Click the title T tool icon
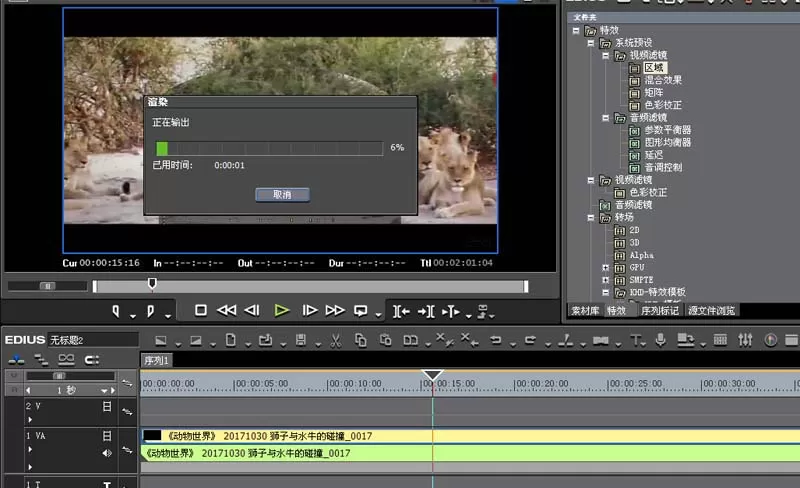800x488 pixels. [635, 340]
